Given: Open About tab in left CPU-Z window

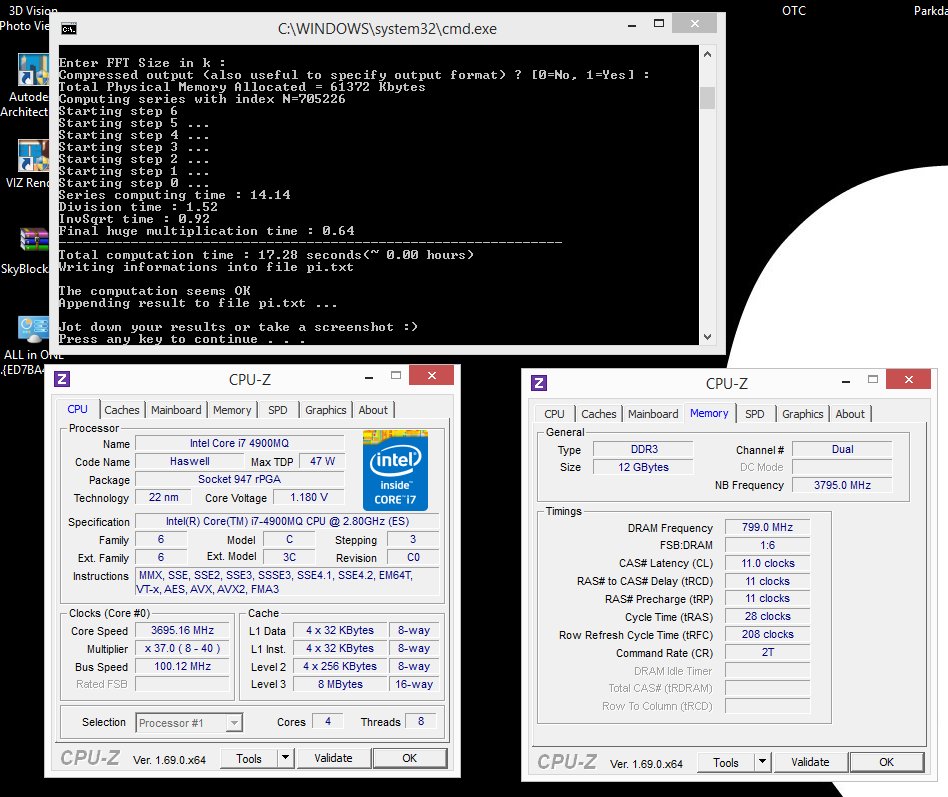Looking at the screenshot, I should (373, 410).
